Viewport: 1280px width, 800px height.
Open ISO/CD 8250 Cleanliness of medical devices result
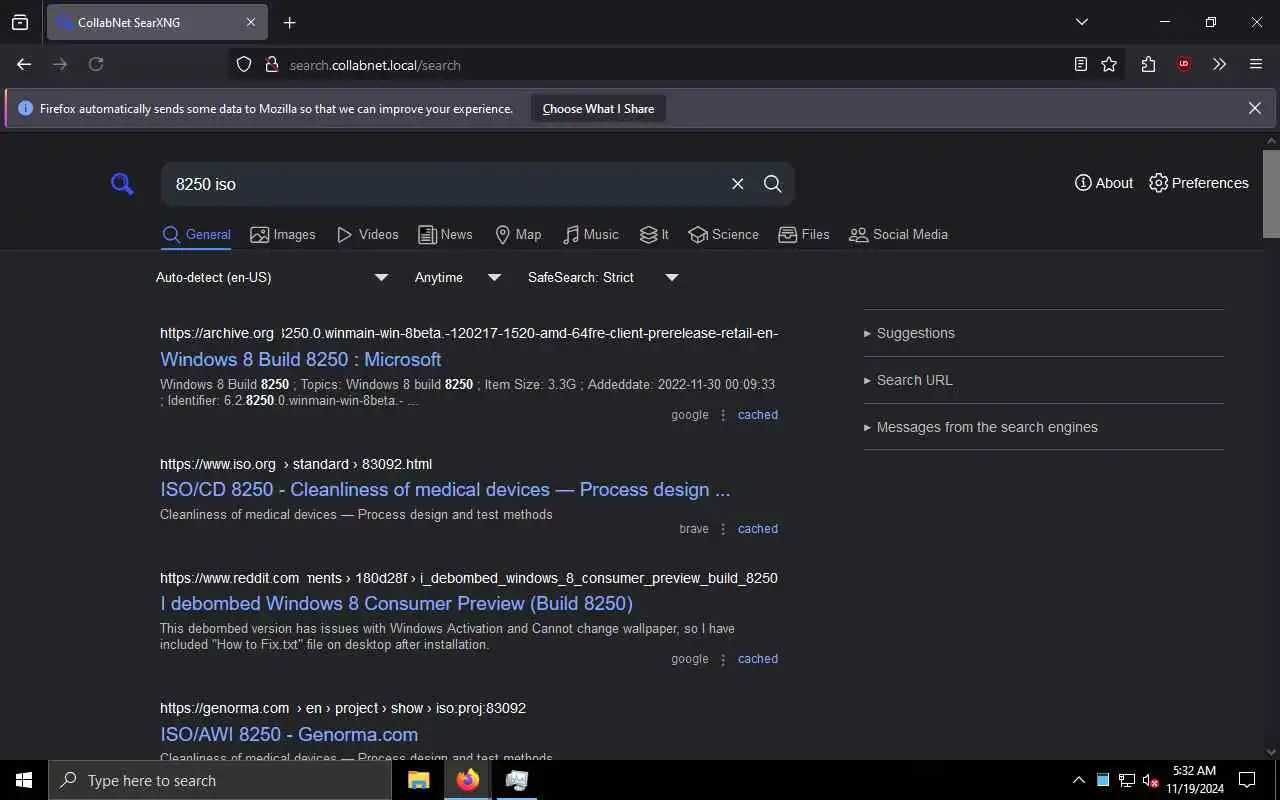click(445, 489)
